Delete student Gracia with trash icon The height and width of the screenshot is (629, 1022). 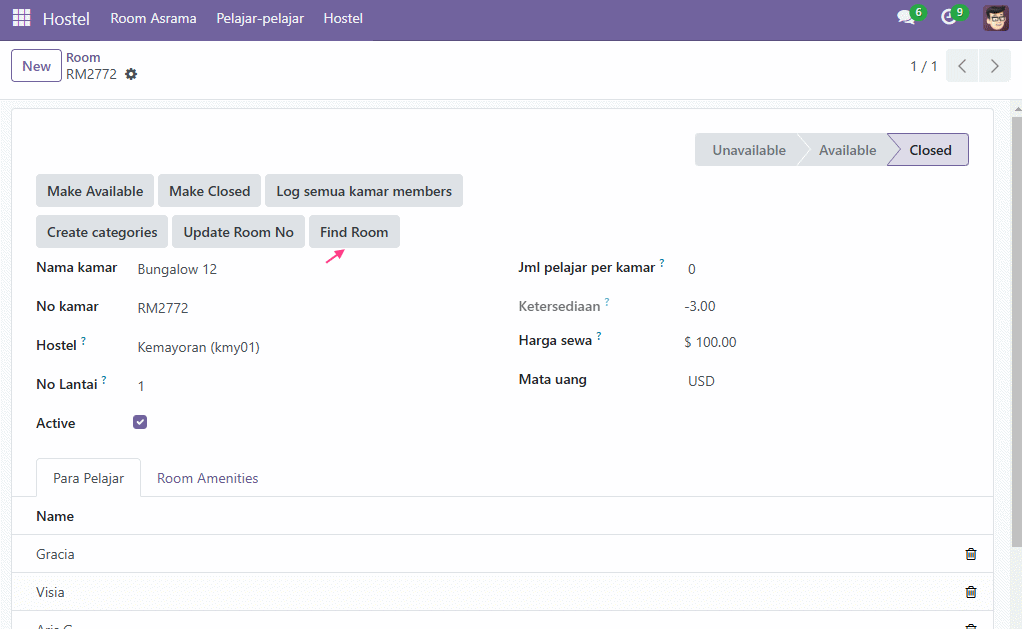tap(971, 554)
